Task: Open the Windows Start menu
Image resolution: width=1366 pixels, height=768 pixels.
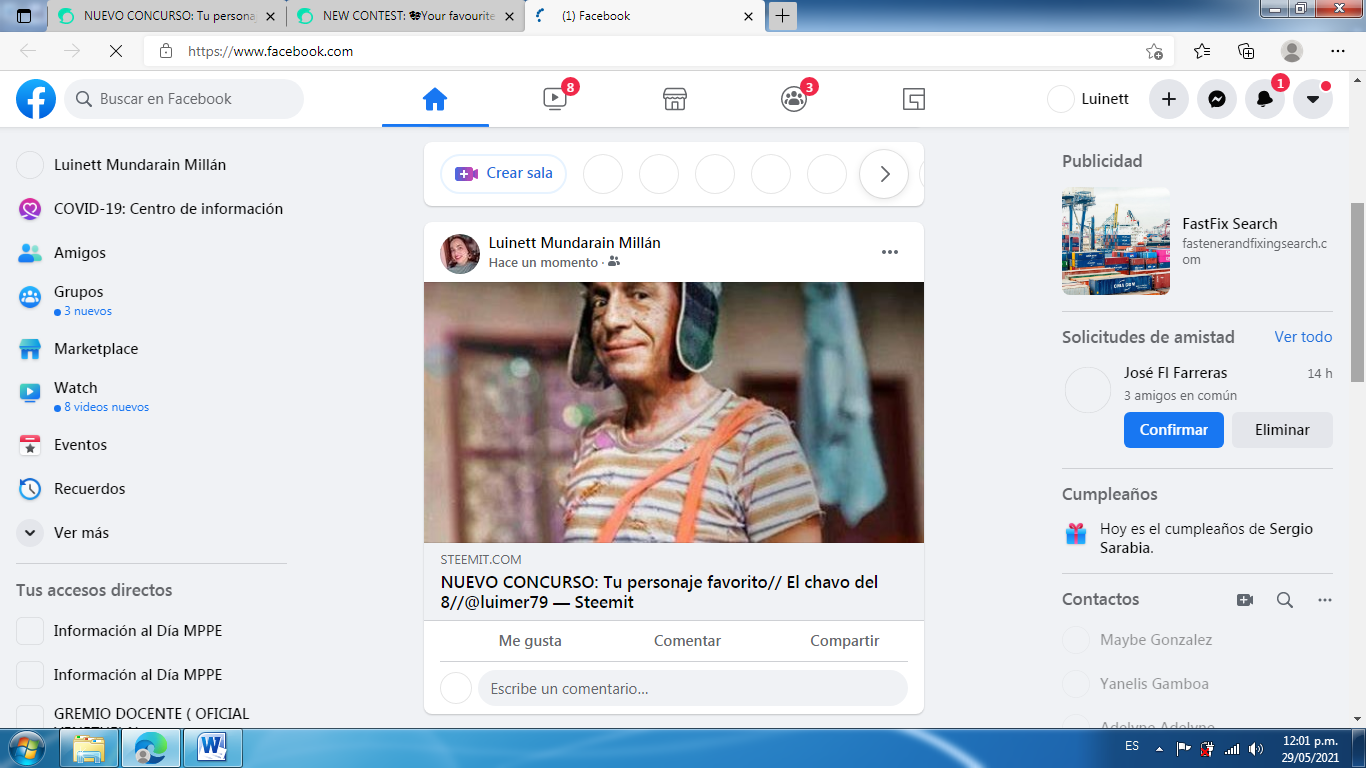Action: click(x=26, y=747)
